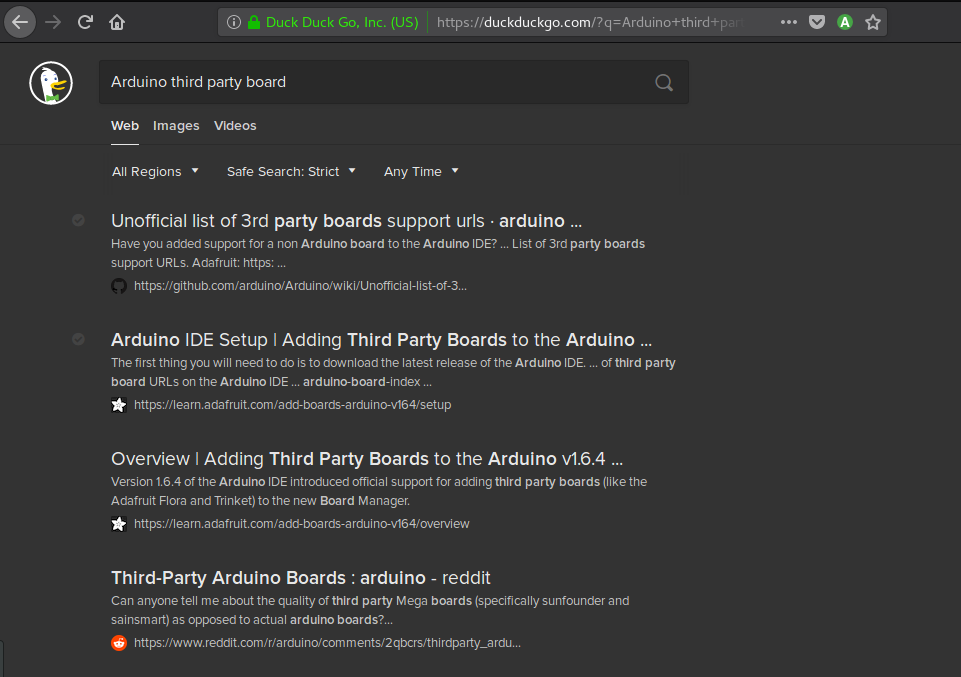The width and height of the screenshot is (961, 677).
Task: Switch to the Videos tab
Action: pyautogui.click(x=235, y=125)
